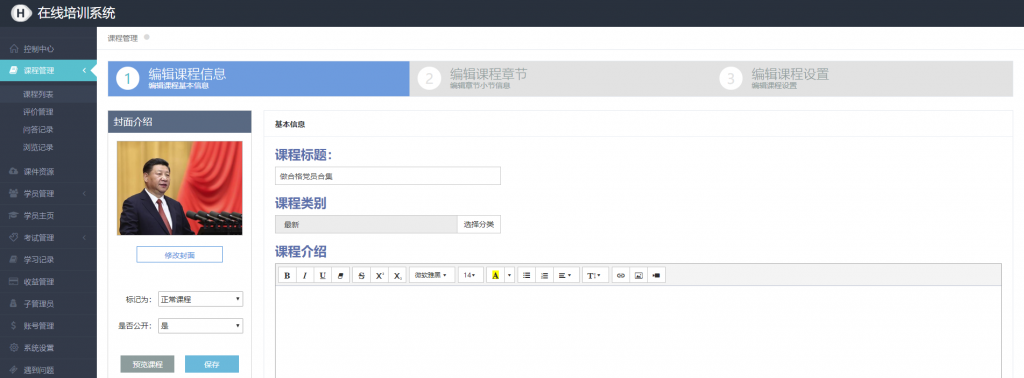Expand the 考试管理 chevron arrow
The width and height of the screenshot is (1024, 378).
pyautogui.click(x=84, y=238)
